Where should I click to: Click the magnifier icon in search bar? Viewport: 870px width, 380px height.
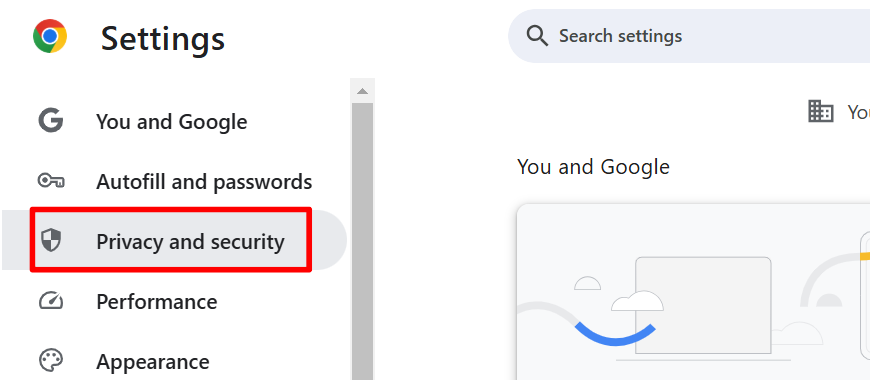[537, 36]
